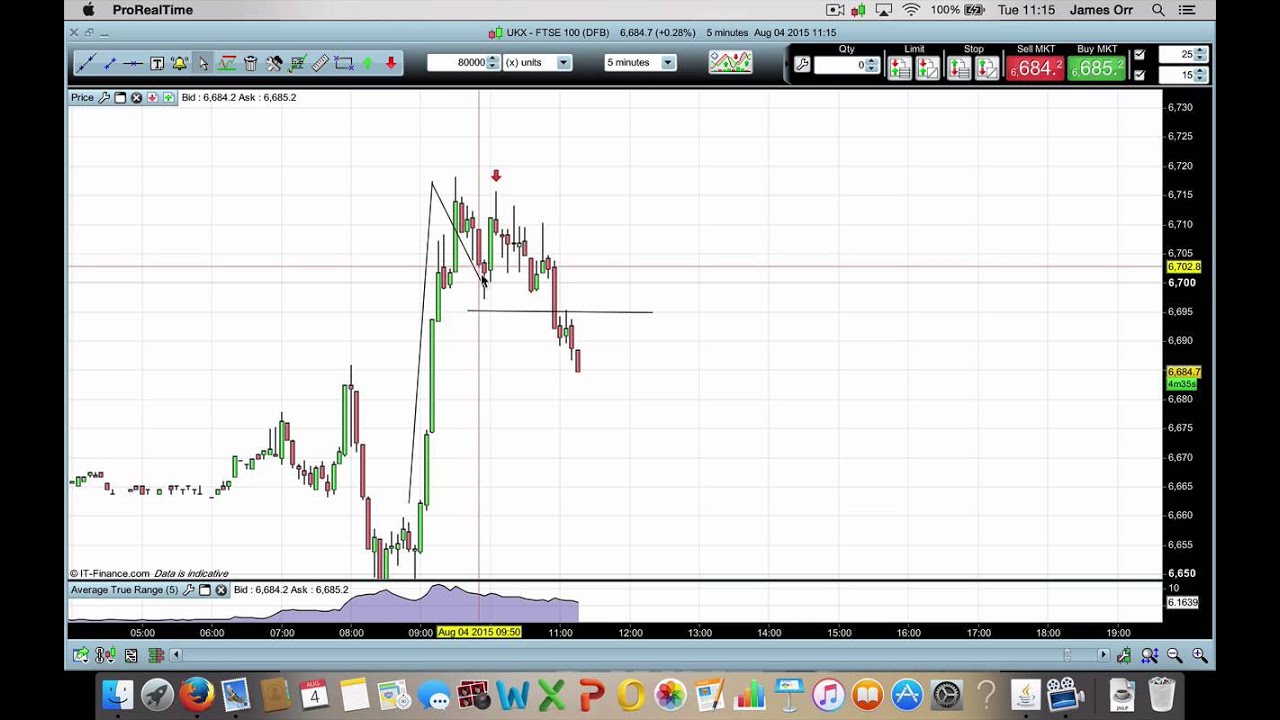Remove the Price panel with X icon
Viewport: 1280px width, 720px height.
[x=136, y=97]
